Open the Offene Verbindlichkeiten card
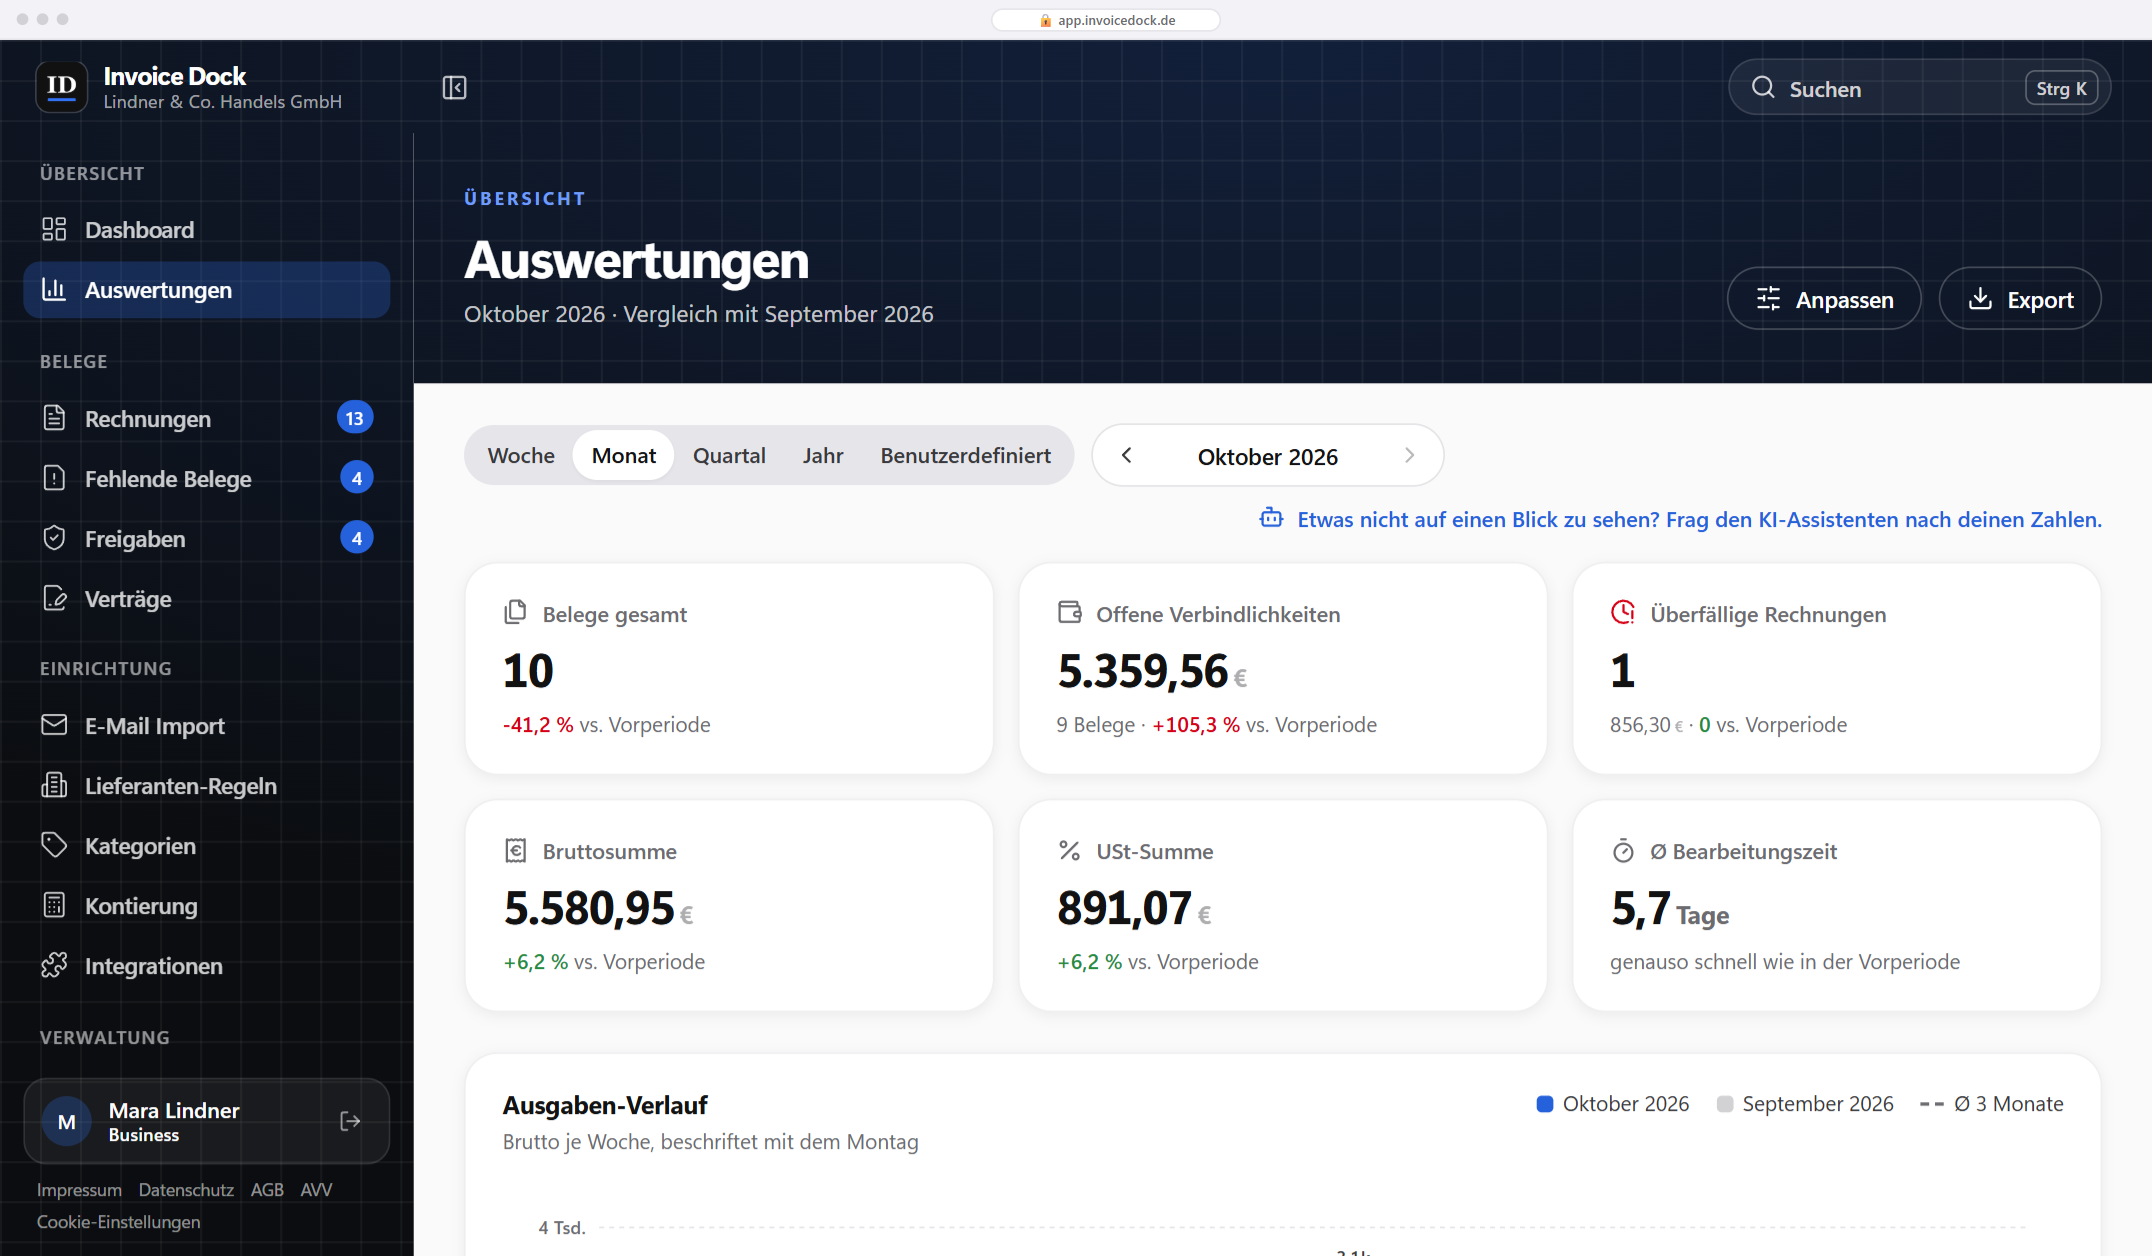Viewport: 2152px width, 1256px height. coord(1282,668)
